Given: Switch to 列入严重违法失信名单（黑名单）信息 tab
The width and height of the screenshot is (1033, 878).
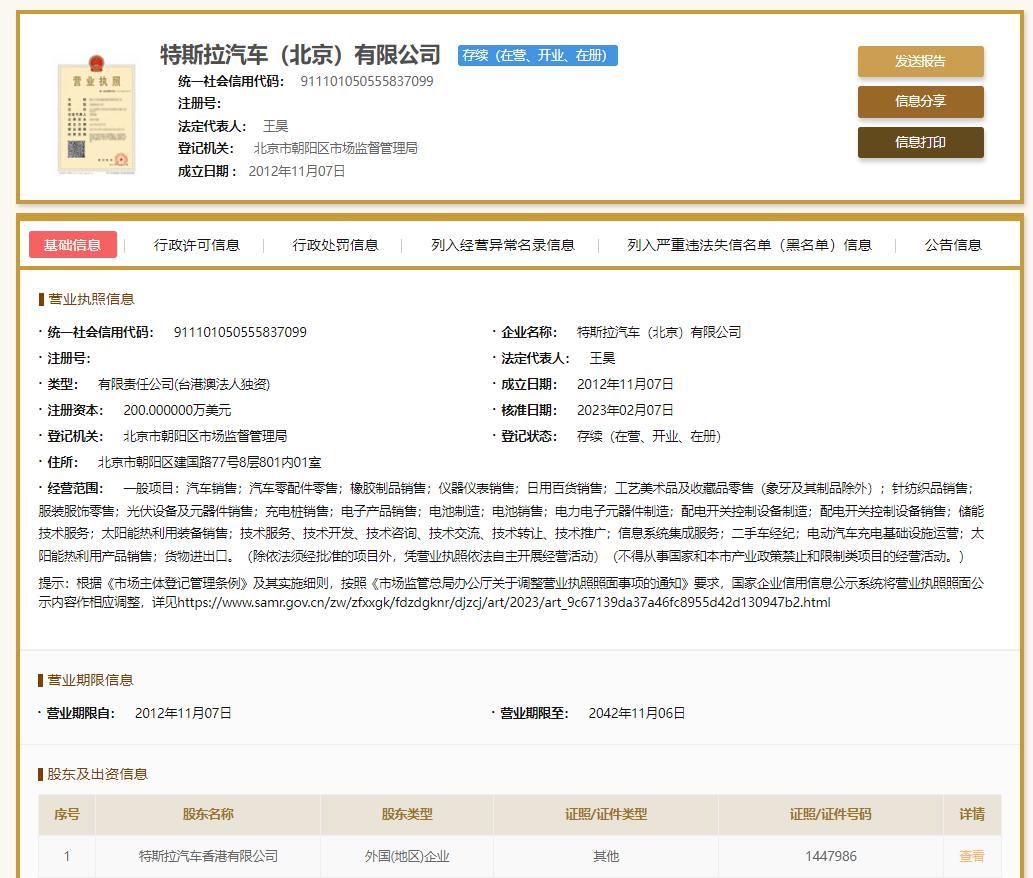Looking at the screenshot, I should pos(750,245).
